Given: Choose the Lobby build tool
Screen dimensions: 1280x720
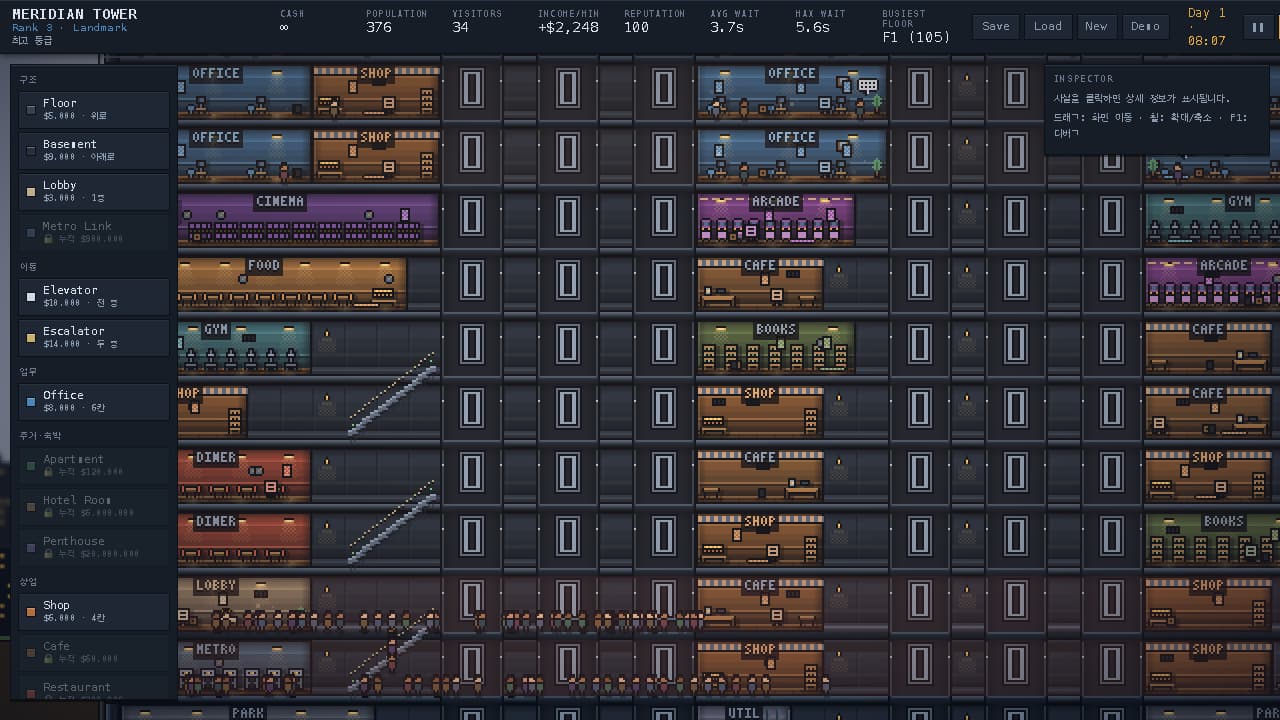Looking at the screenshot, I should coord(94,191).
